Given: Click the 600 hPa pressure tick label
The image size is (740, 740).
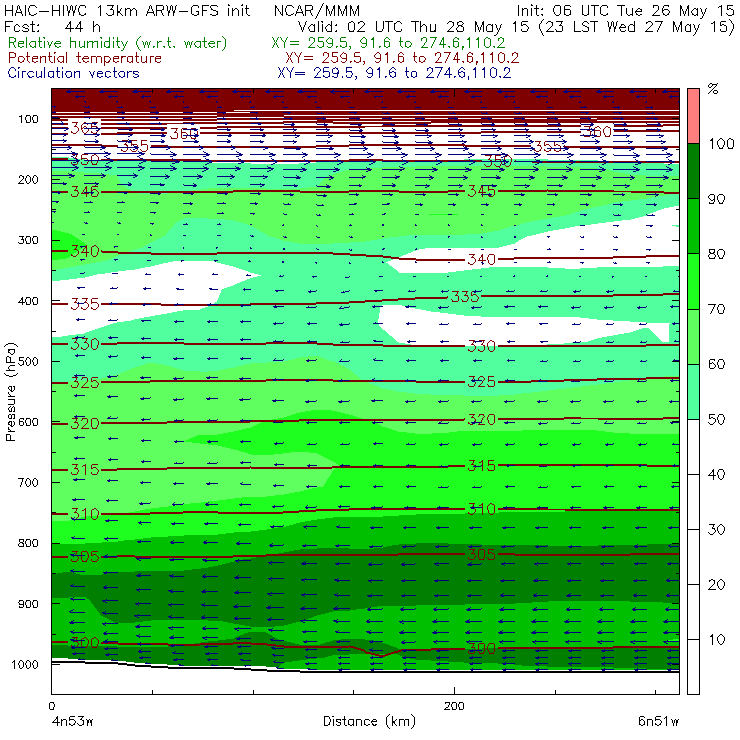Looking at the screenshot, I should point(28,421).
